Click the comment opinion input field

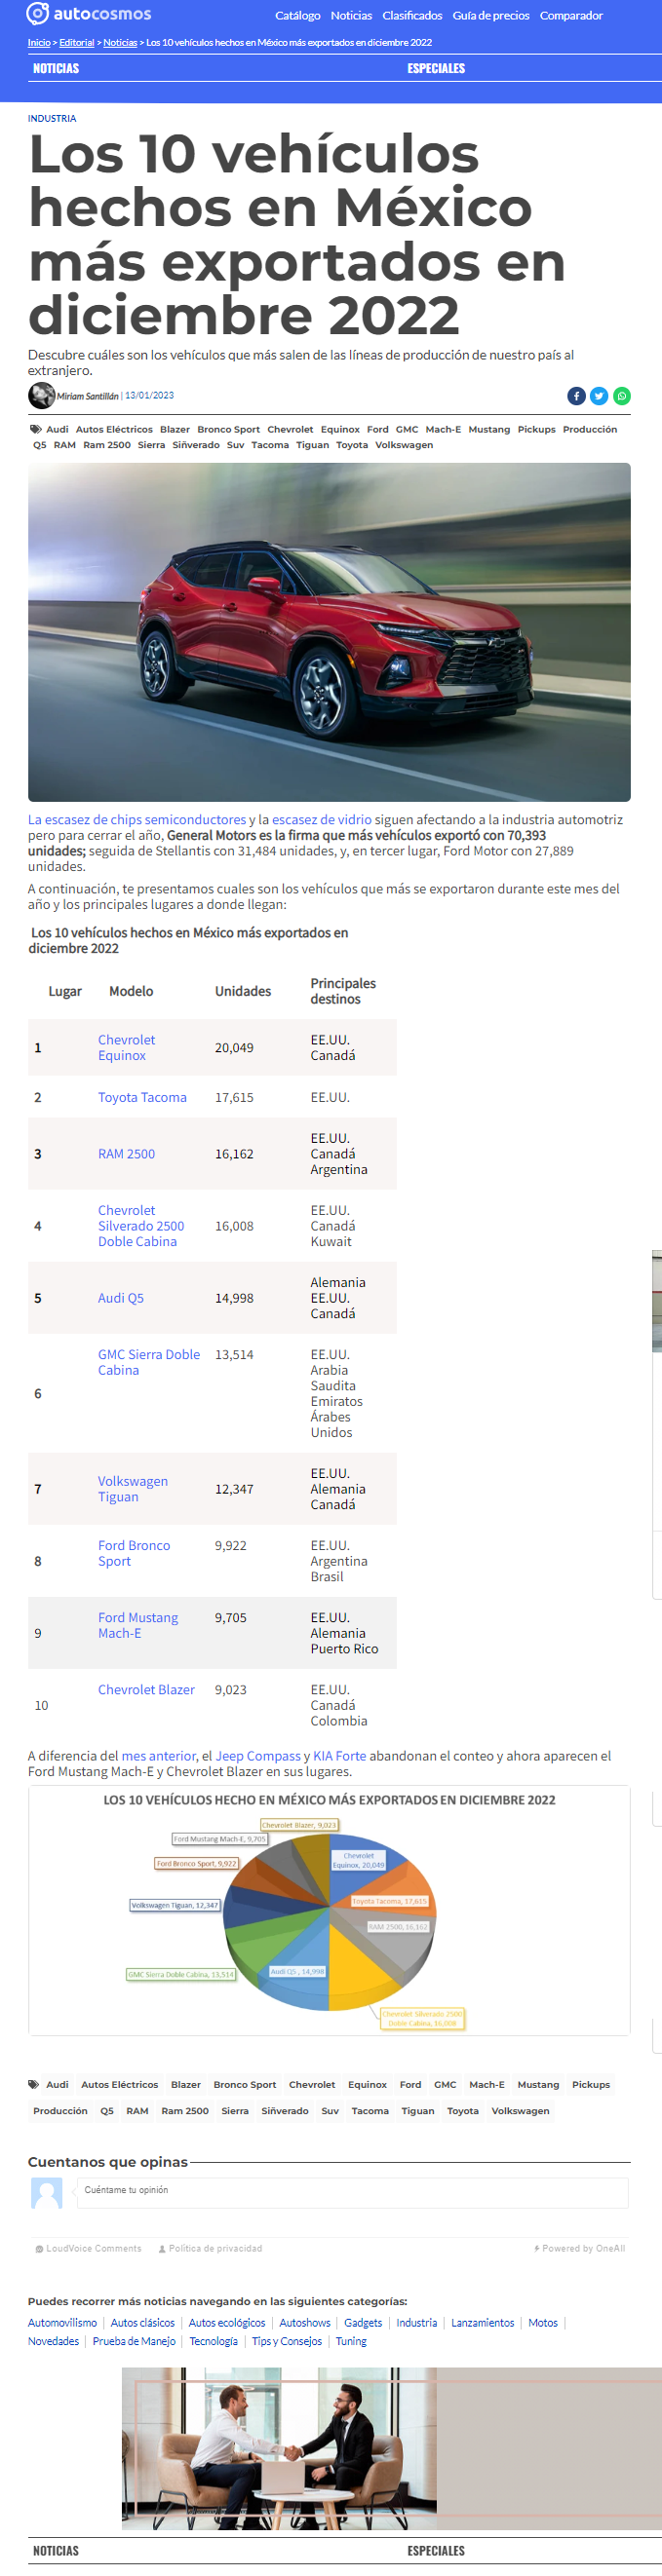click(x=353, y=2193)
